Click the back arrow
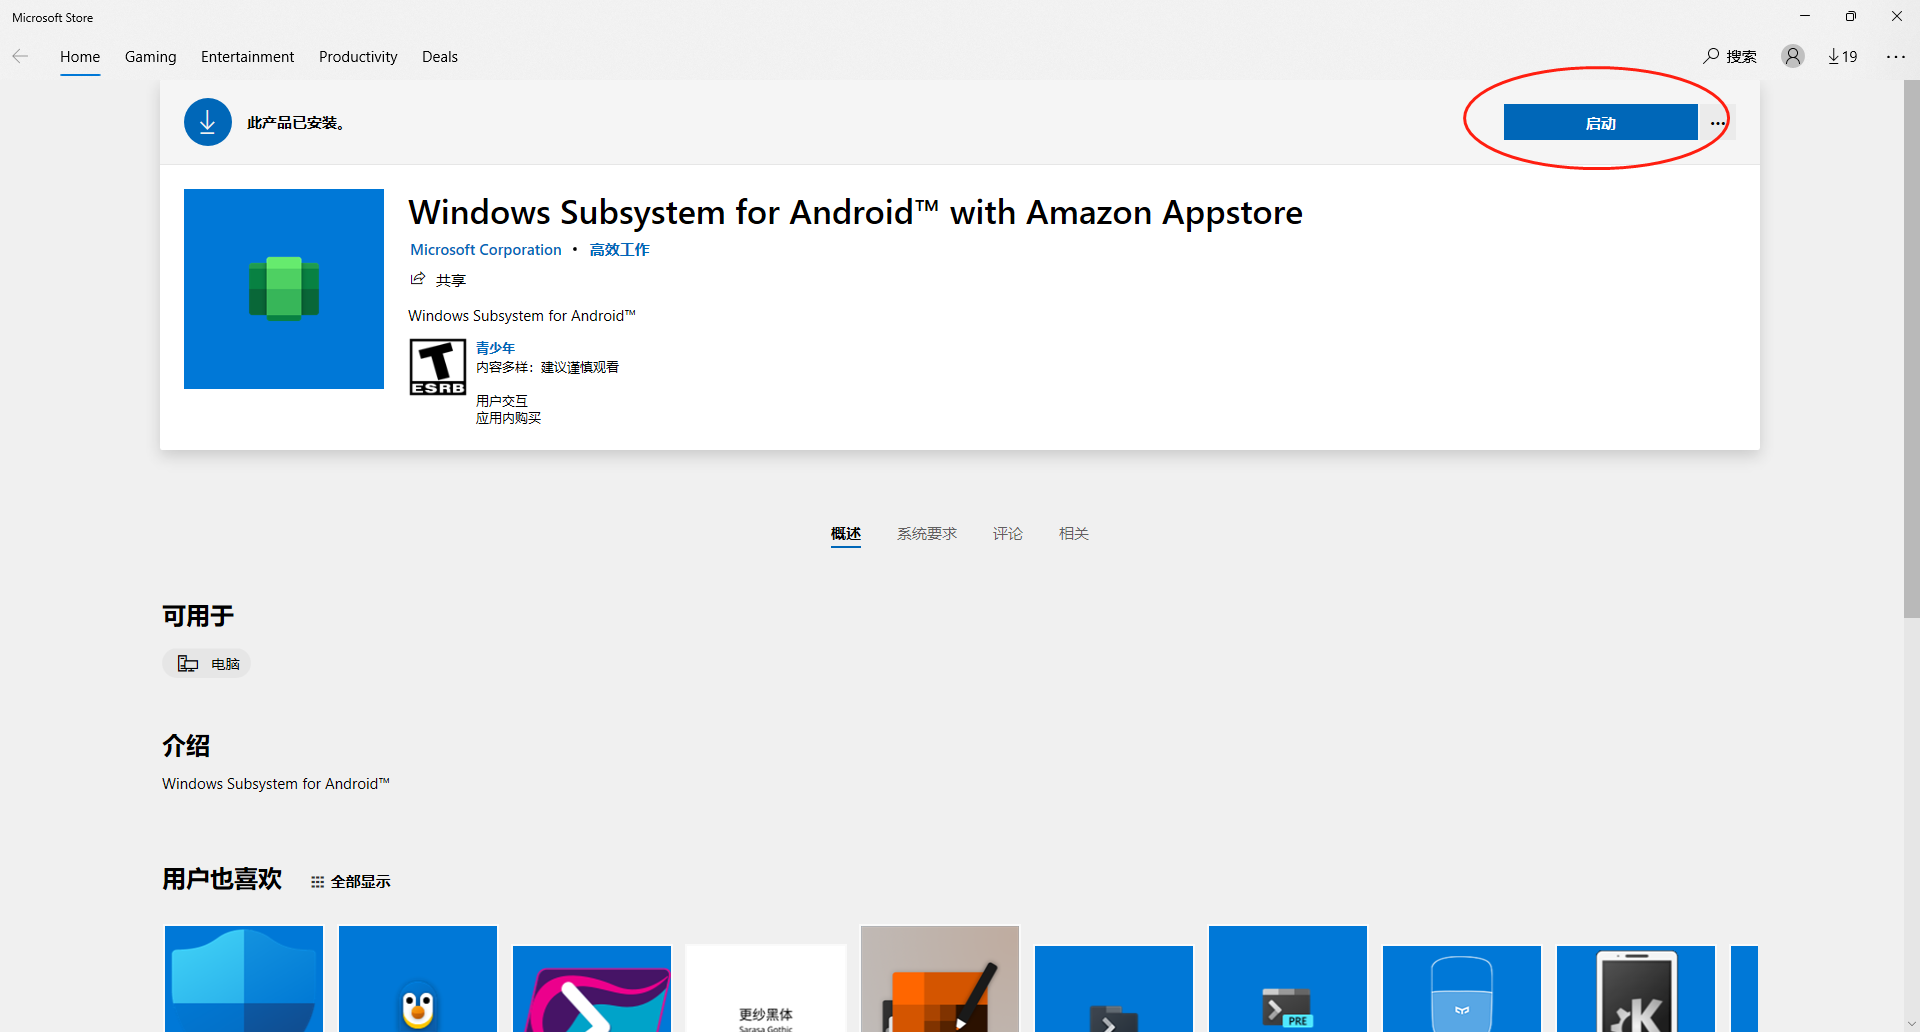Screen dimensions: 1920x1032 pyautogui.click(x=20, y=56)
